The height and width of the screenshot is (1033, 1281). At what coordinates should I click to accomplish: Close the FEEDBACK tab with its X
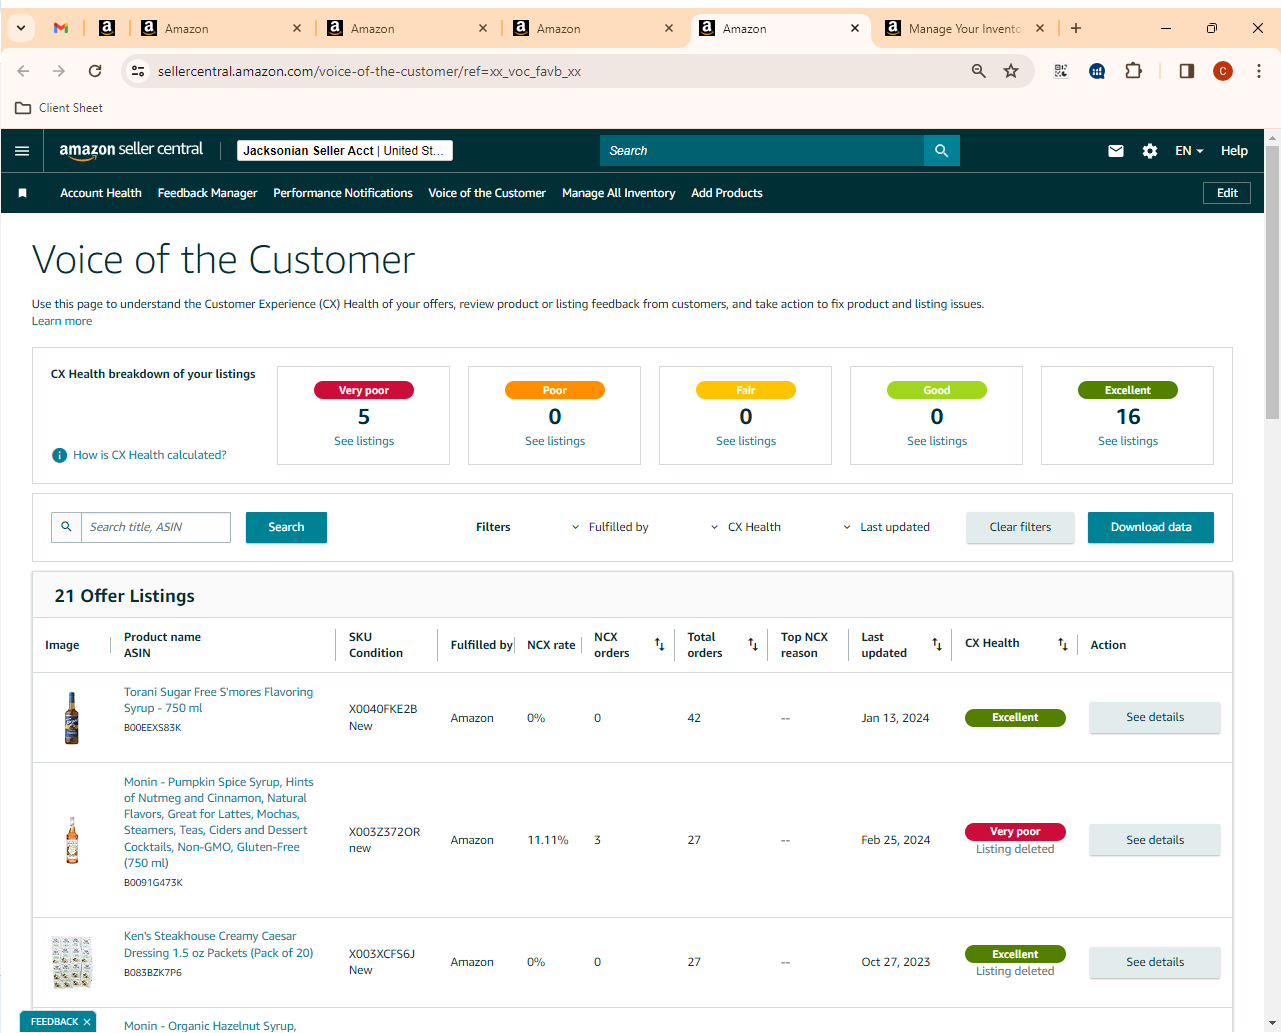click(x=87, y=1022)
